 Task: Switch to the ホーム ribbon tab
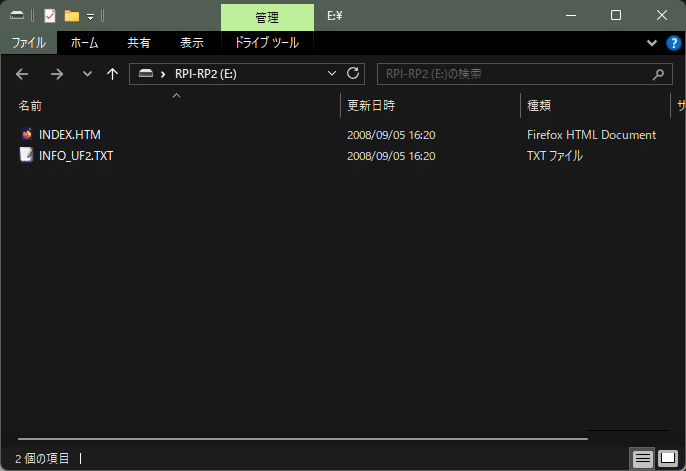tap(84, 43)
